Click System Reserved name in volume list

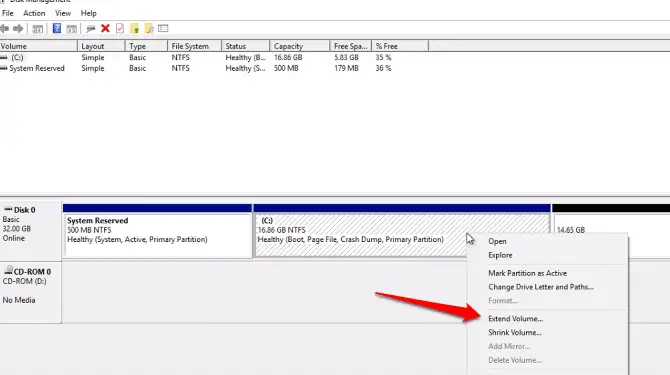coord(37,68)
